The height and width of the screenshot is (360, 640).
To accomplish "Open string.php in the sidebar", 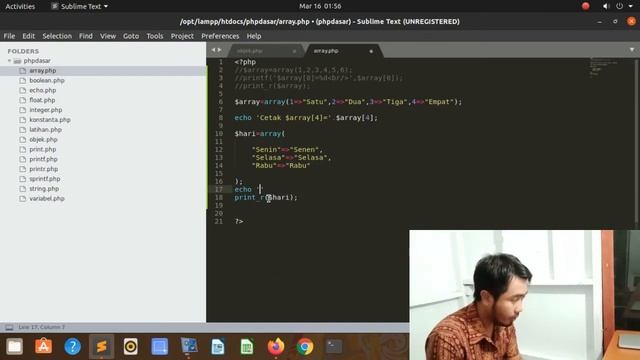I will pyautogui.click(x=44, y=189).
